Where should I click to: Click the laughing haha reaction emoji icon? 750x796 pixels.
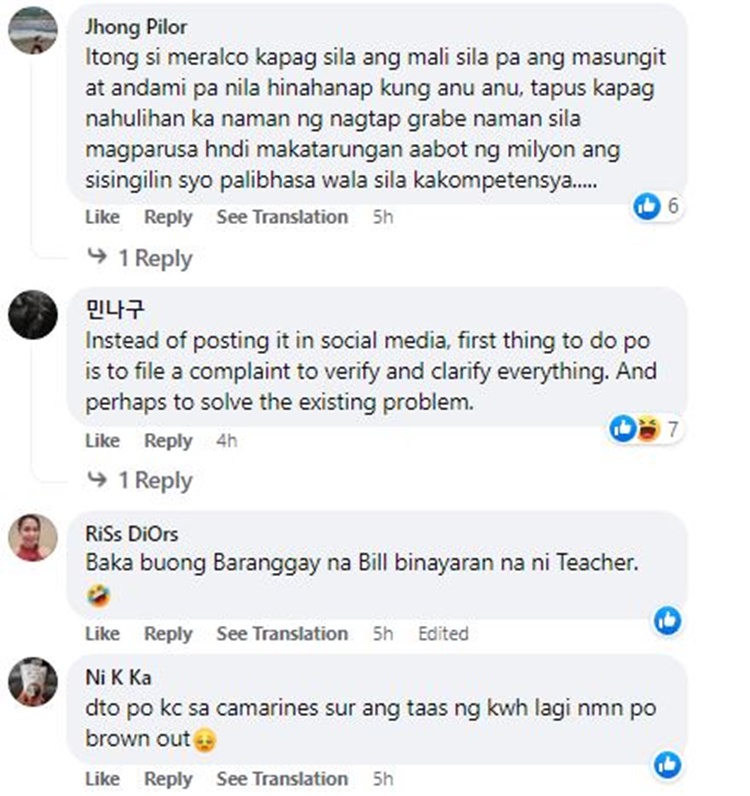(648, 429)
